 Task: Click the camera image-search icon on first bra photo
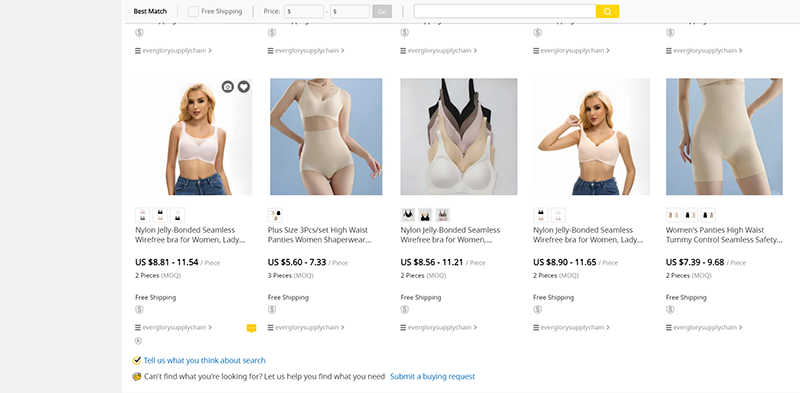[228, 87]
